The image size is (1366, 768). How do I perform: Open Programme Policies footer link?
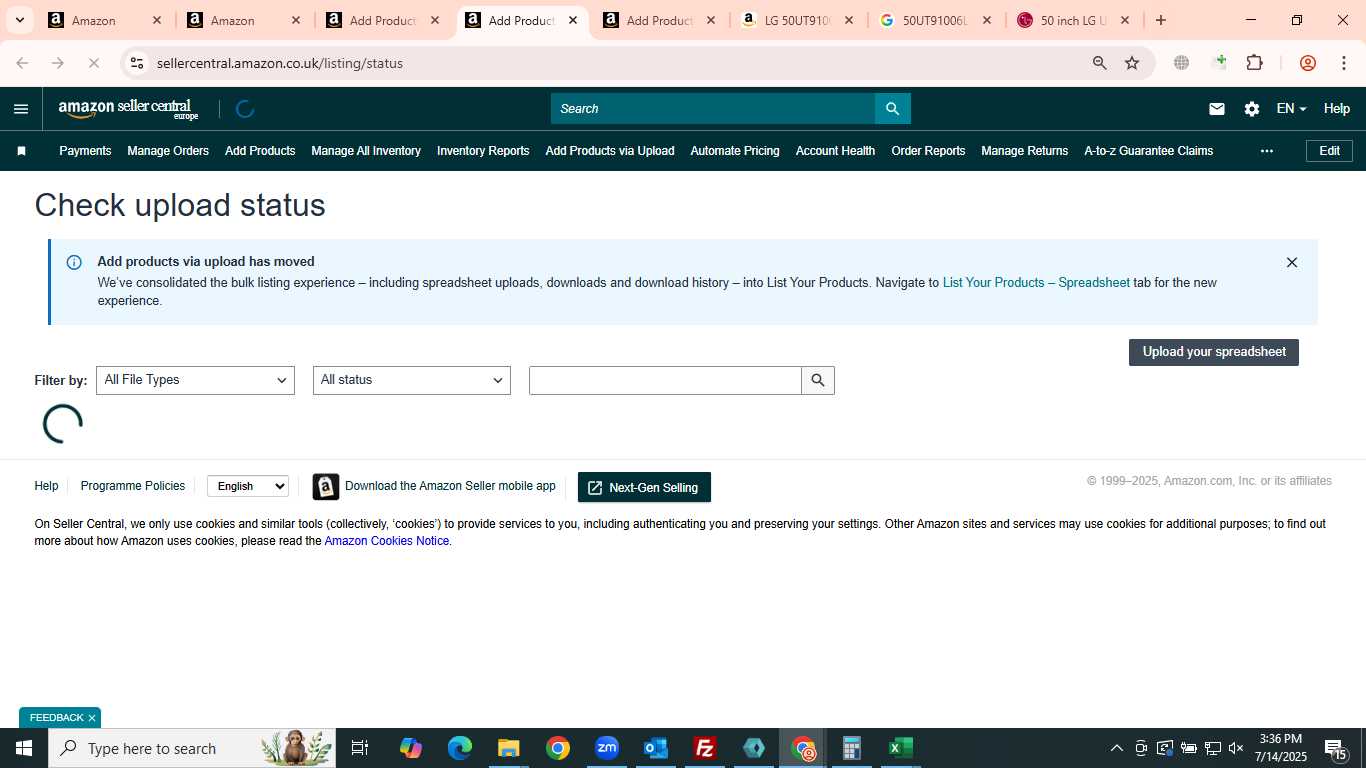(x=133, y=486)
